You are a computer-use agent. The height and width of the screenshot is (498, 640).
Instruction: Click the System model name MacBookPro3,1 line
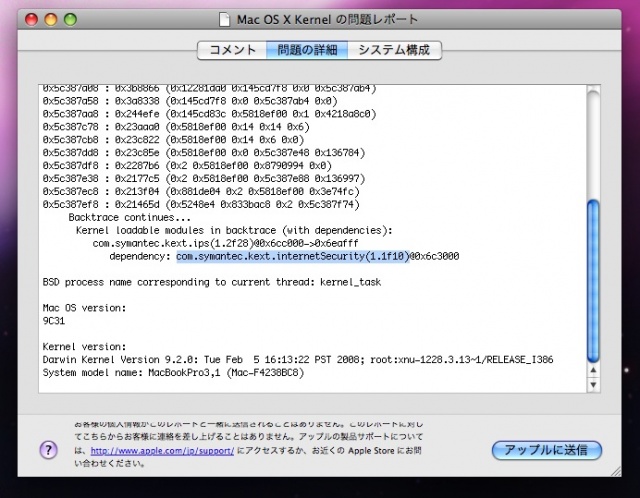click(173, 373)
